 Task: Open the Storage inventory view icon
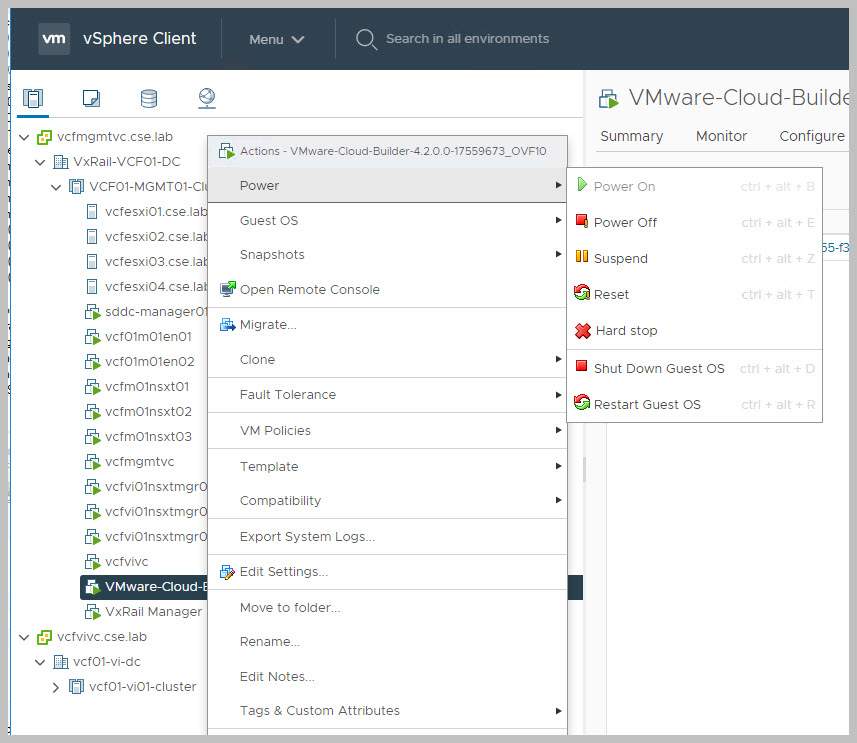(149, 98)
